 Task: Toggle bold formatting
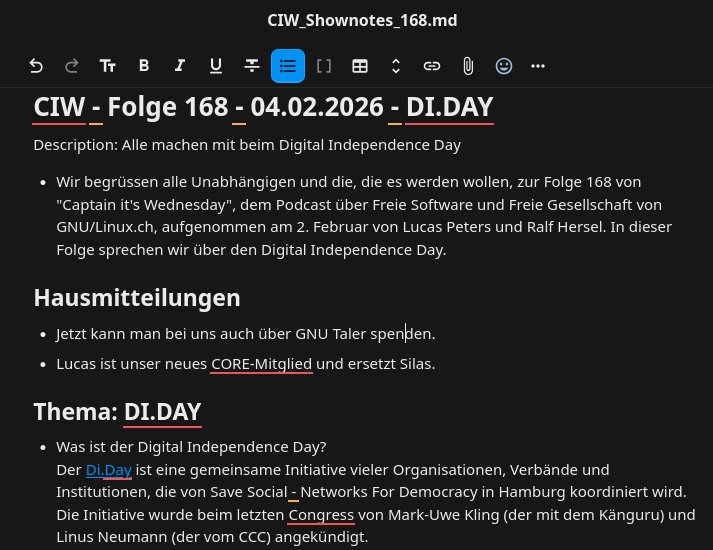[144, 66]
